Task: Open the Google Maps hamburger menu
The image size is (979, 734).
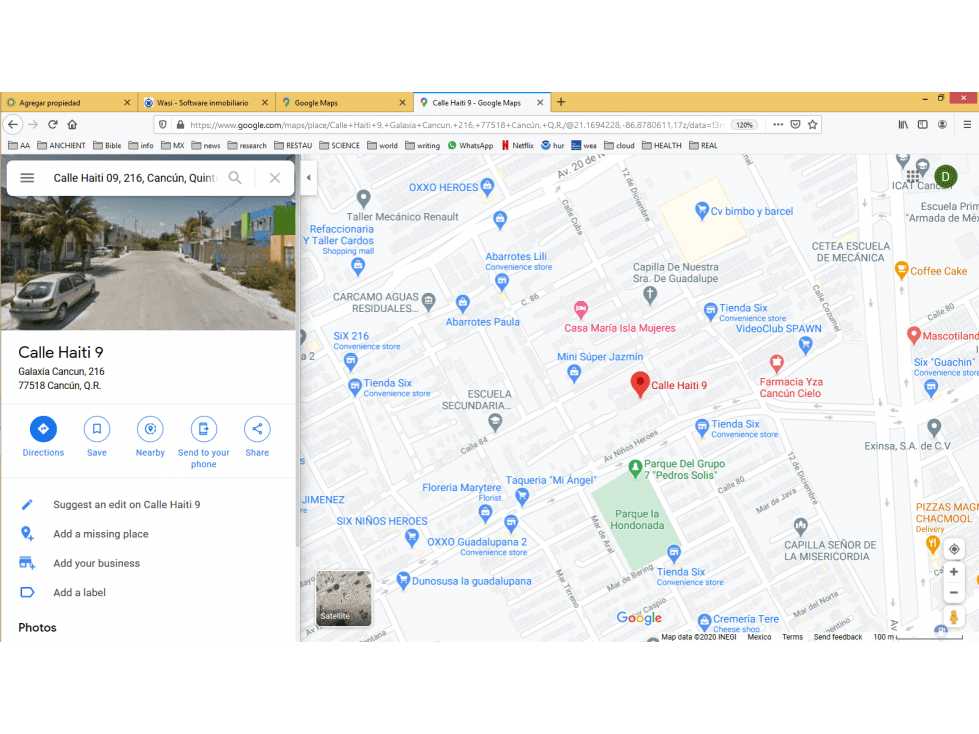Action: [27, 178]
